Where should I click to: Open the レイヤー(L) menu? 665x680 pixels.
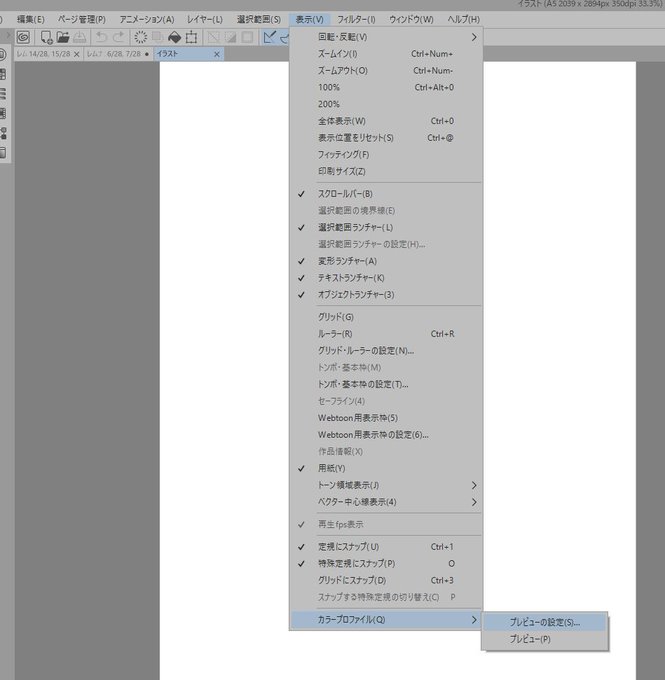tap(205, 20)
